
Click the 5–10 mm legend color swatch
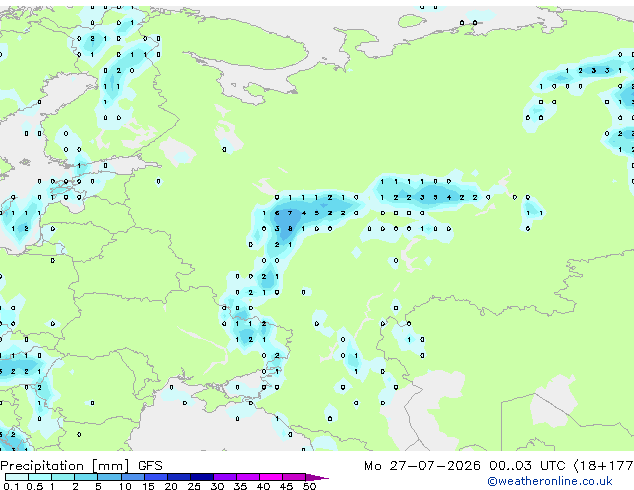click(109, 477)
